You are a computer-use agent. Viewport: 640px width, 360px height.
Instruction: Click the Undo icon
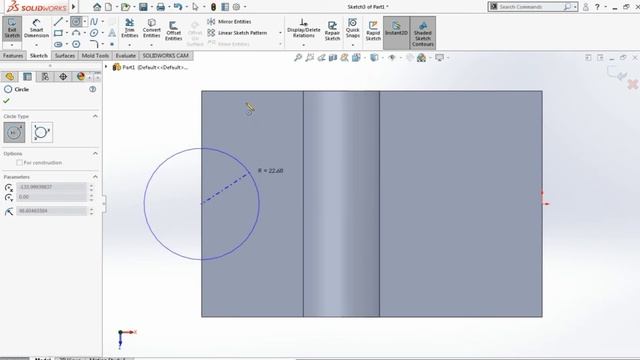(x=178, y=7)
